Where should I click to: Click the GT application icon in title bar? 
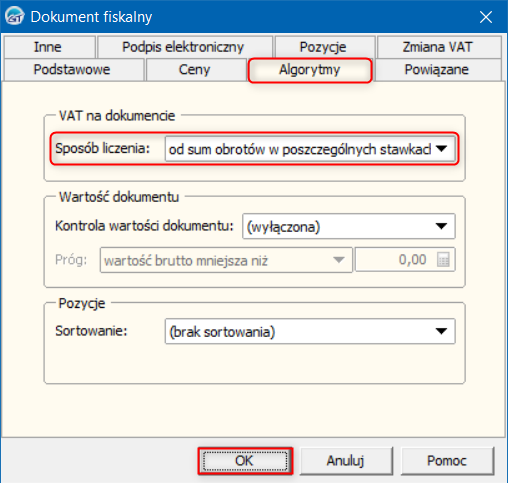pyautogui.click(x=15, y=16)
